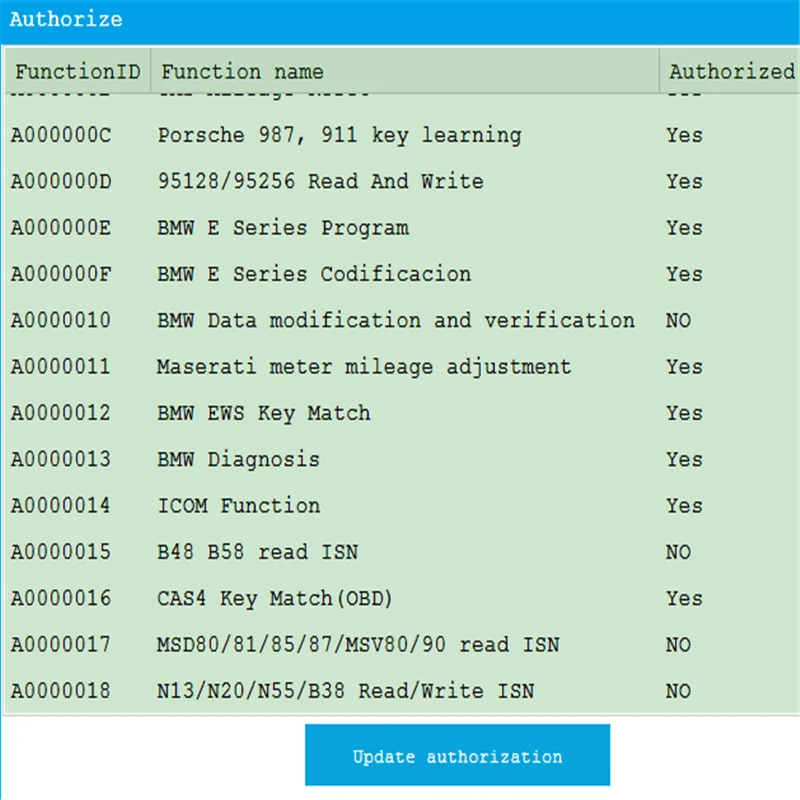Click function ID A0000016
The width and height of the screenshot is (800, 800).
[61, 598]
